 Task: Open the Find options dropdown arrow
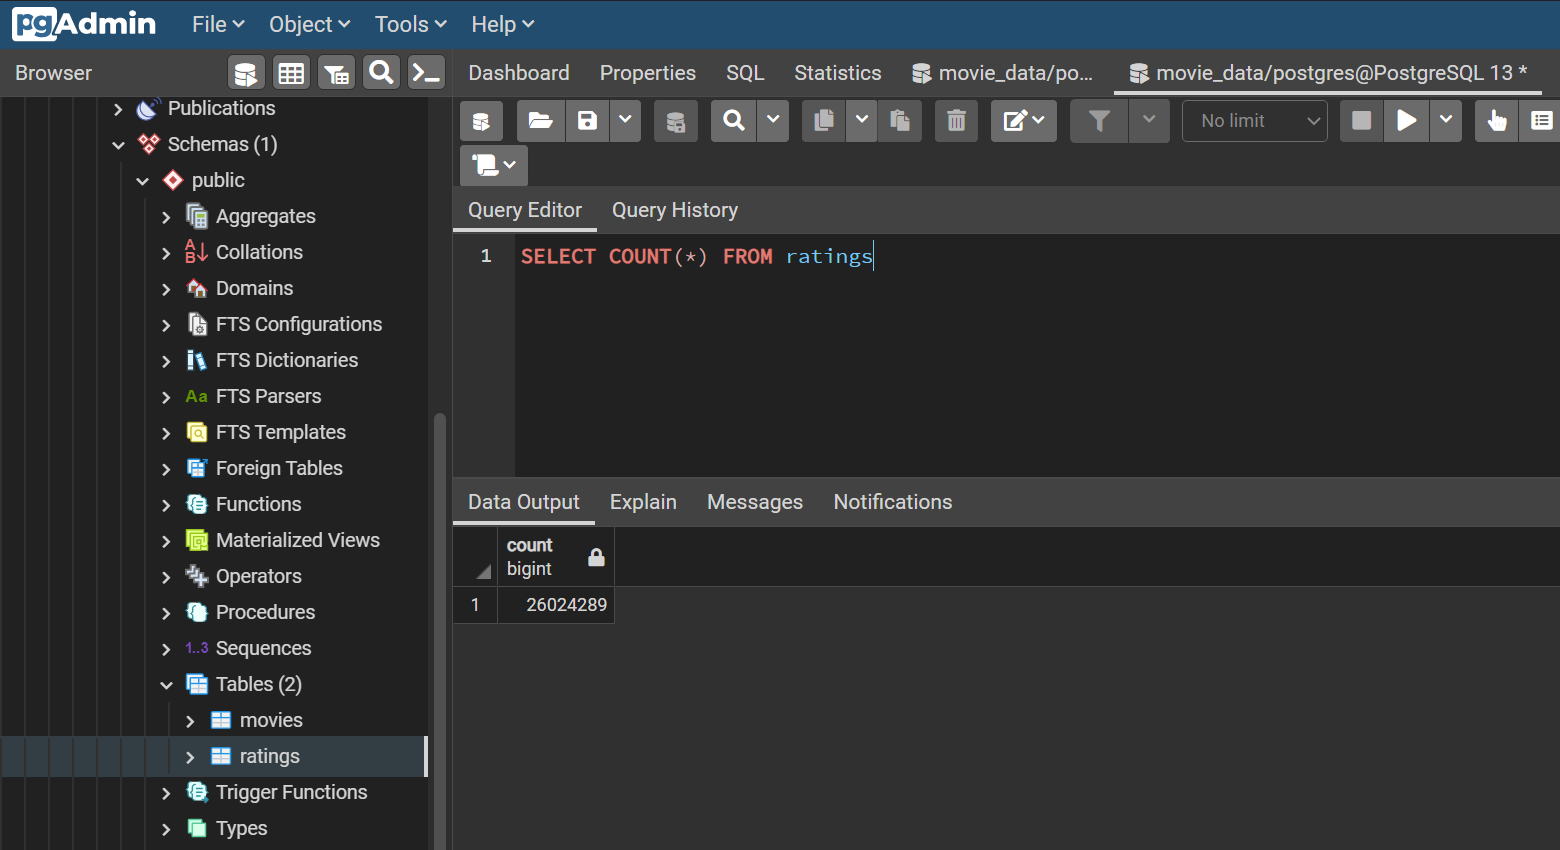tap(773, 121)
